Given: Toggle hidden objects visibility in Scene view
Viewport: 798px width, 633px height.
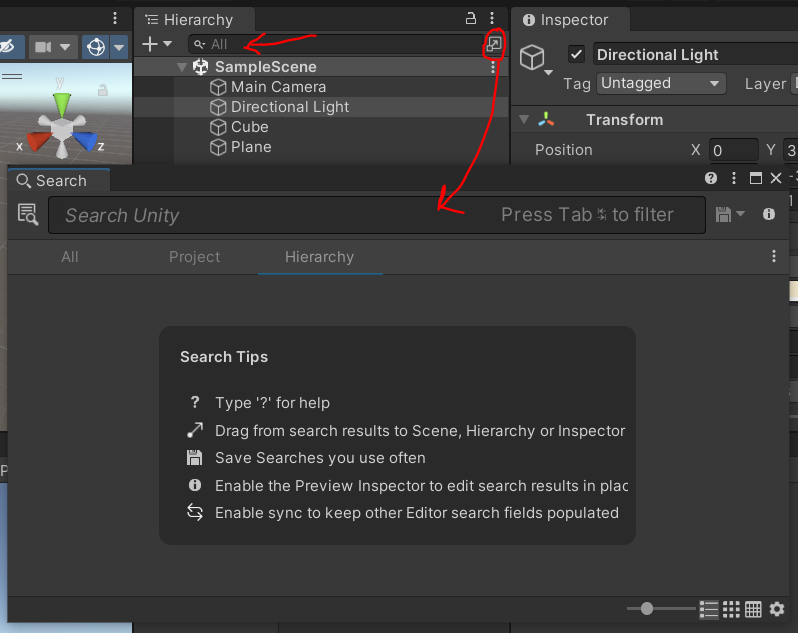Looking at the screenshot, I should point(8,47).
